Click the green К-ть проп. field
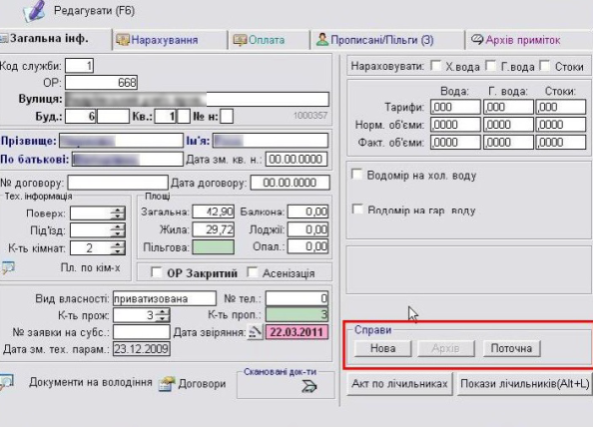Image resolution: width=594 pixels, height=428 pixels. tap(297, 314)
